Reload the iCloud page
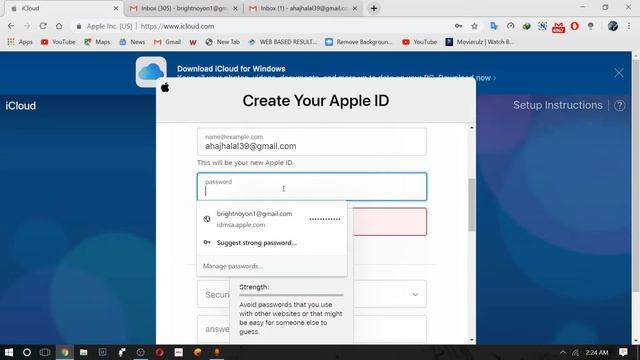Viewport: 640px width, 360px height. pyautogui.click(x=43, y=26)
